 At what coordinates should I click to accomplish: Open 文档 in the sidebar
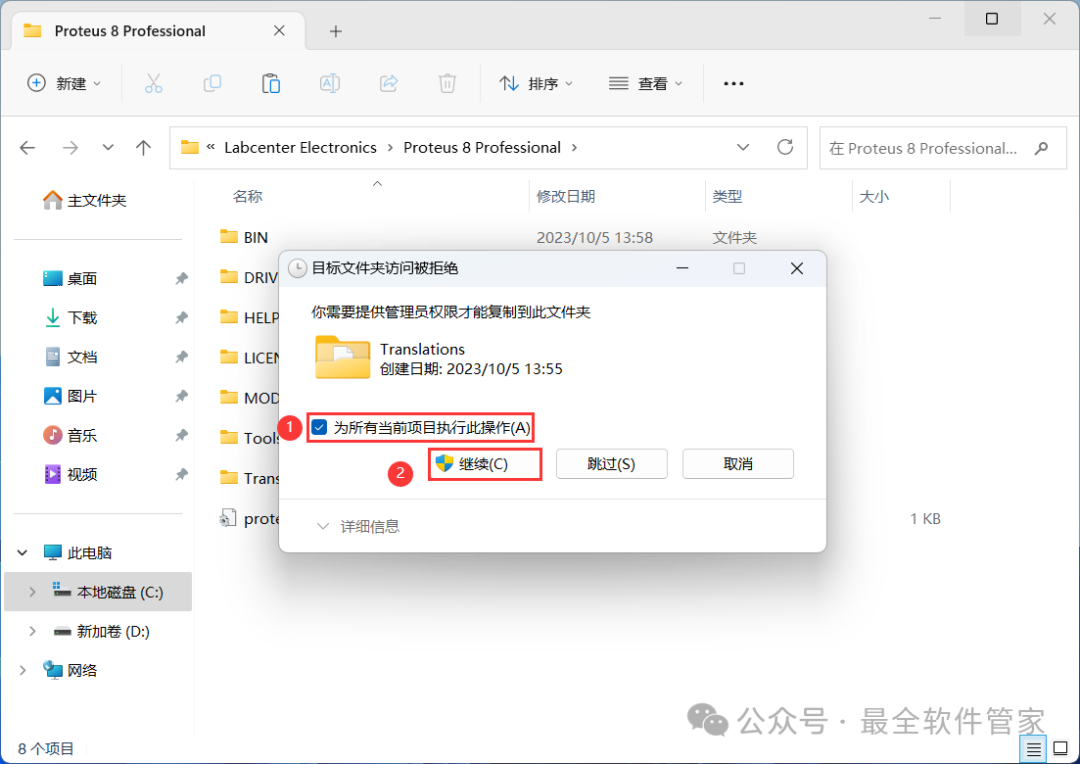[x=70, y=357]
